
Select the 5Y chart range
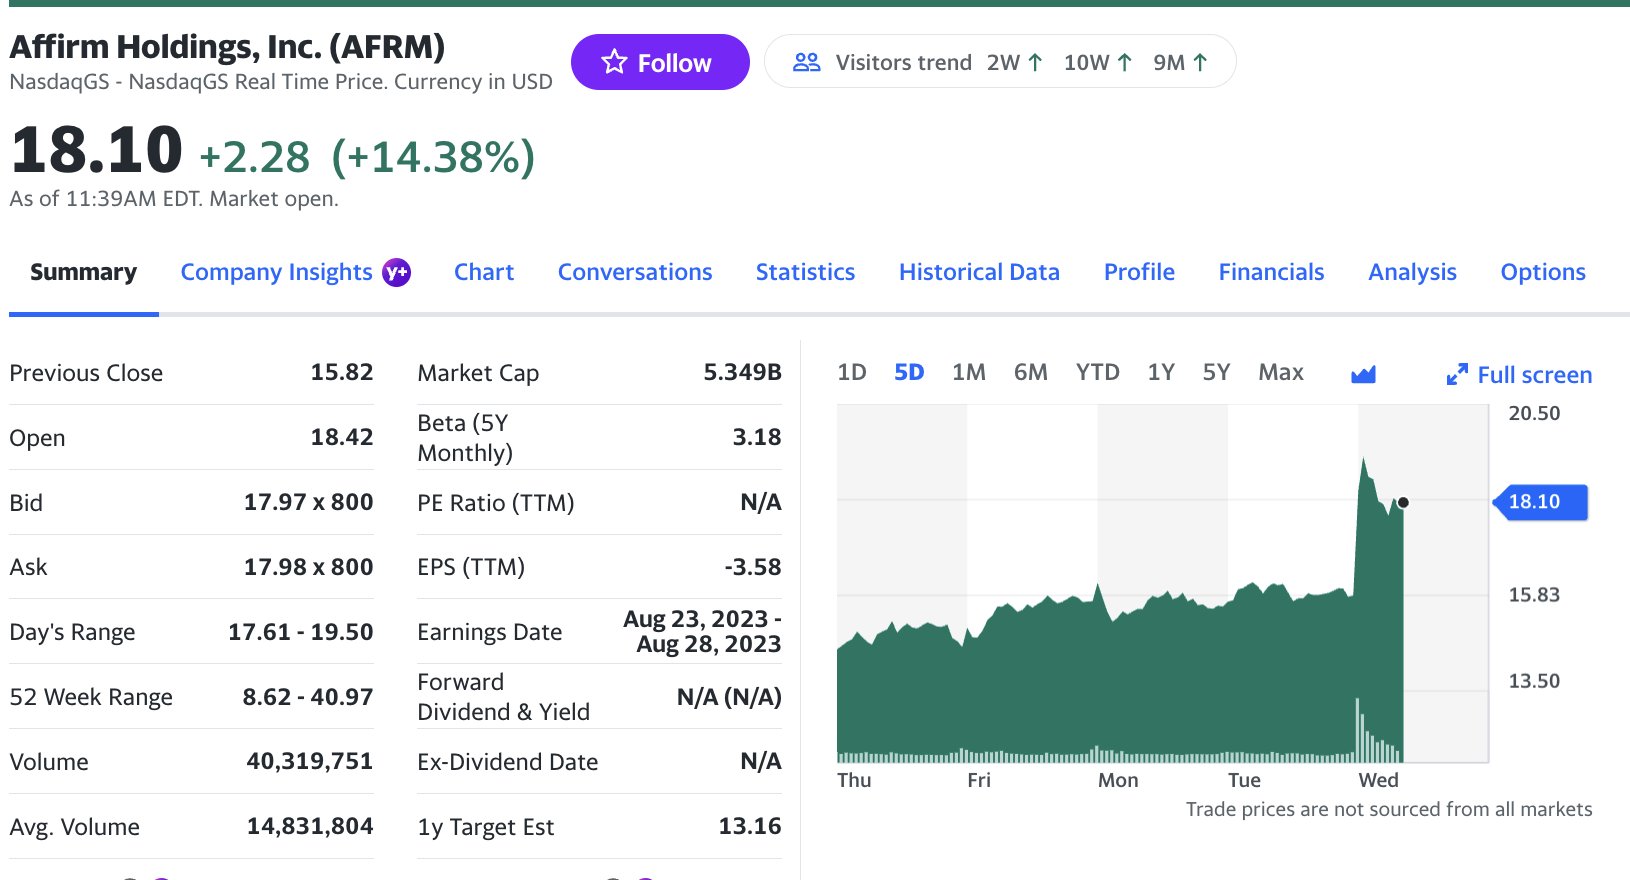point(1216,373)
